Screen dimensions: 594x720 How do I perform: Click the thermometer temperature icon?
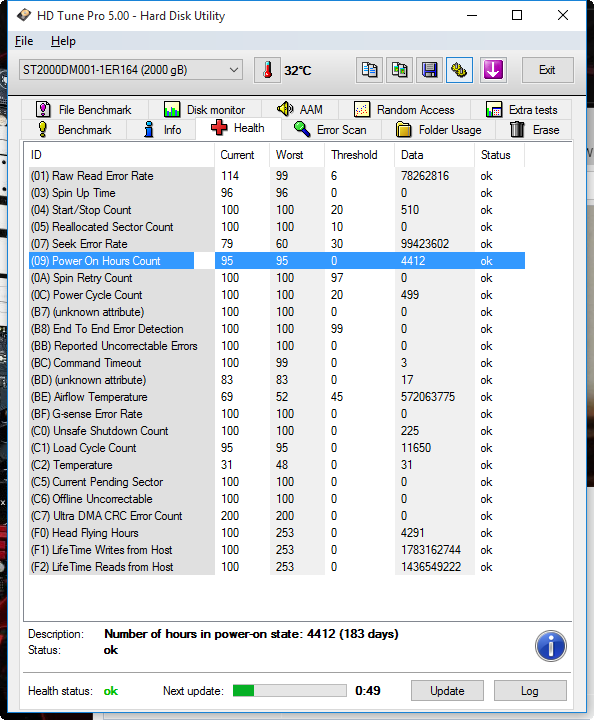pos(268,70)
